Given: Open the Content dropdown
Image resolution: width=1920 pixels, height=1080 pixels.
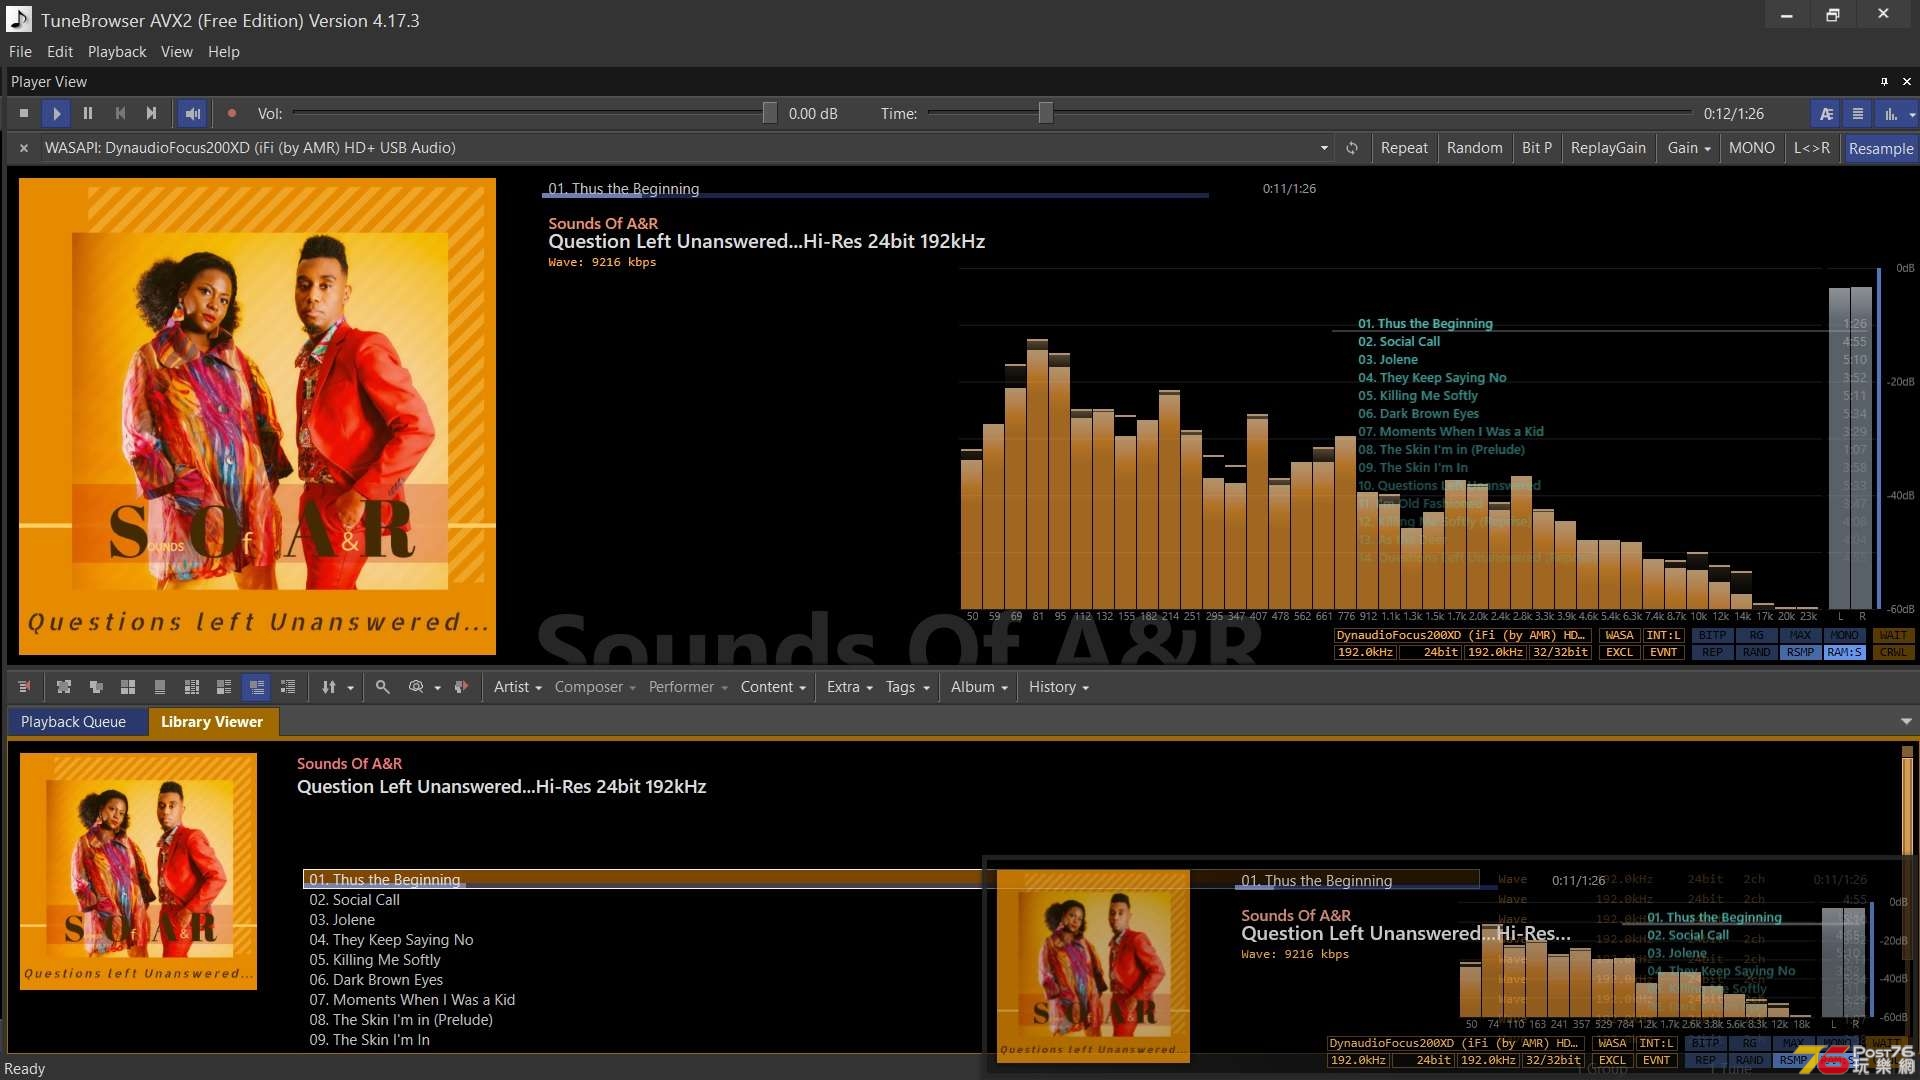Looking at the screenshot, I should tap(773, 687).
